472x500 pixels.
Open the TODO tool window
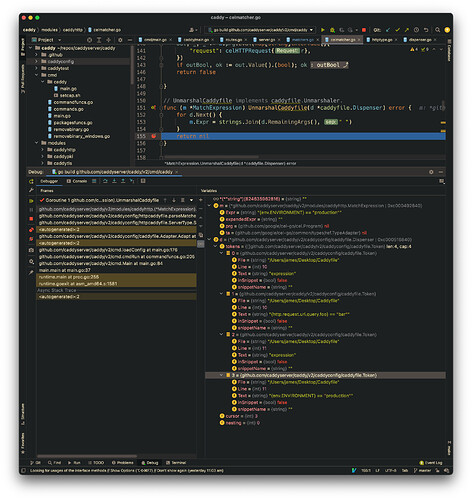pos(96,463)
